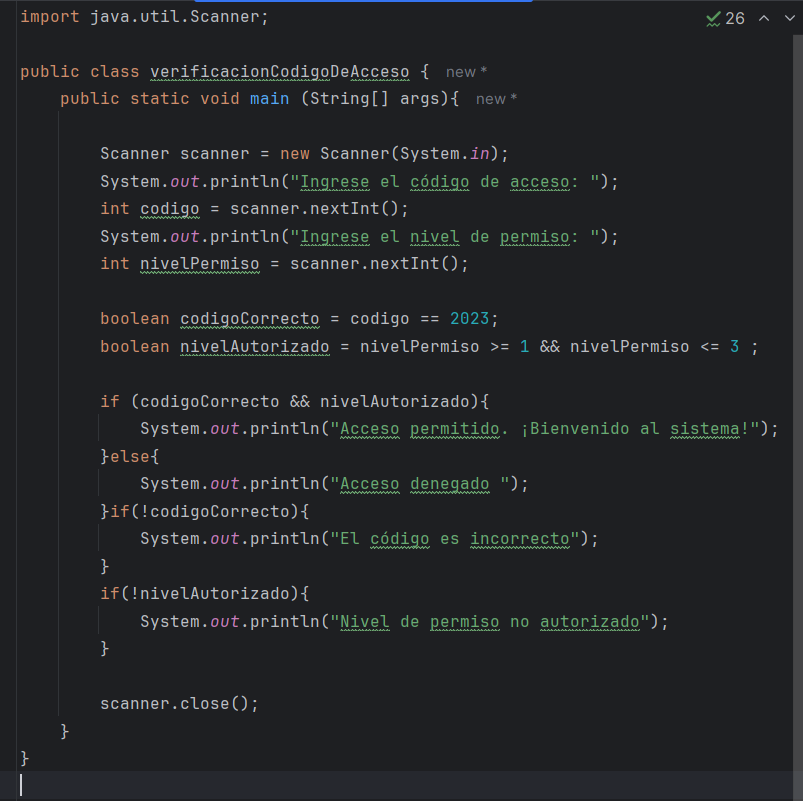The height and width of the screenshot is (801, 803).
Task: Click string 'Ingrese el nivel de permiso: '
Action: tap(445, 237)
